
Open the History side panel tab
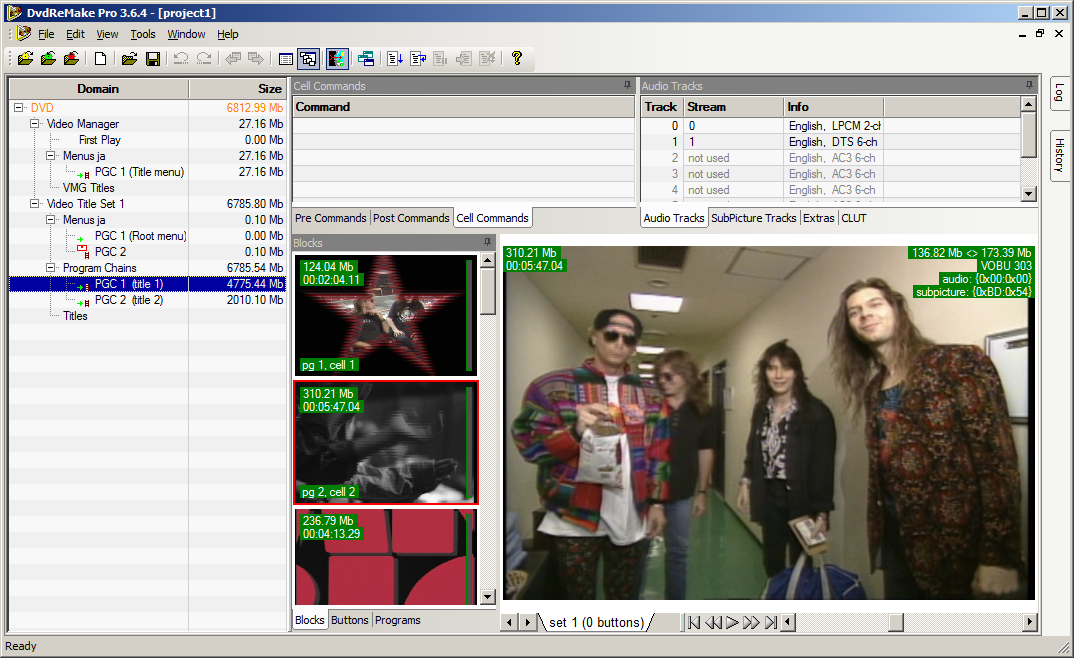(1060, 155)
